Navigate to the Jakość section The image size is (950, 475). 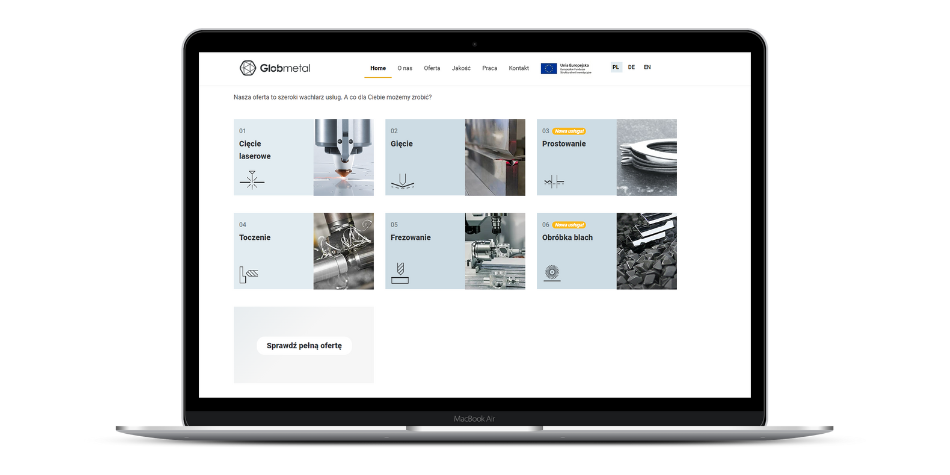point(461,68)
